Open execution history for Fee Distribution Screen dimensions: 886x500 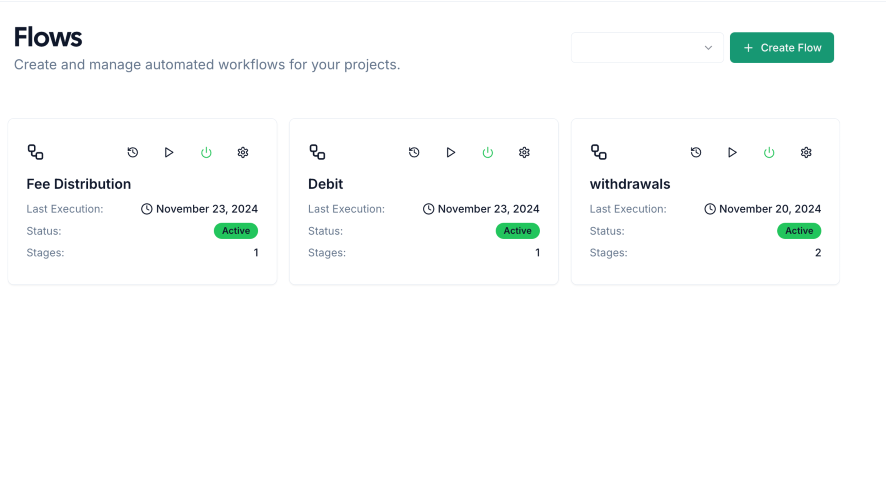pos(133,152)
